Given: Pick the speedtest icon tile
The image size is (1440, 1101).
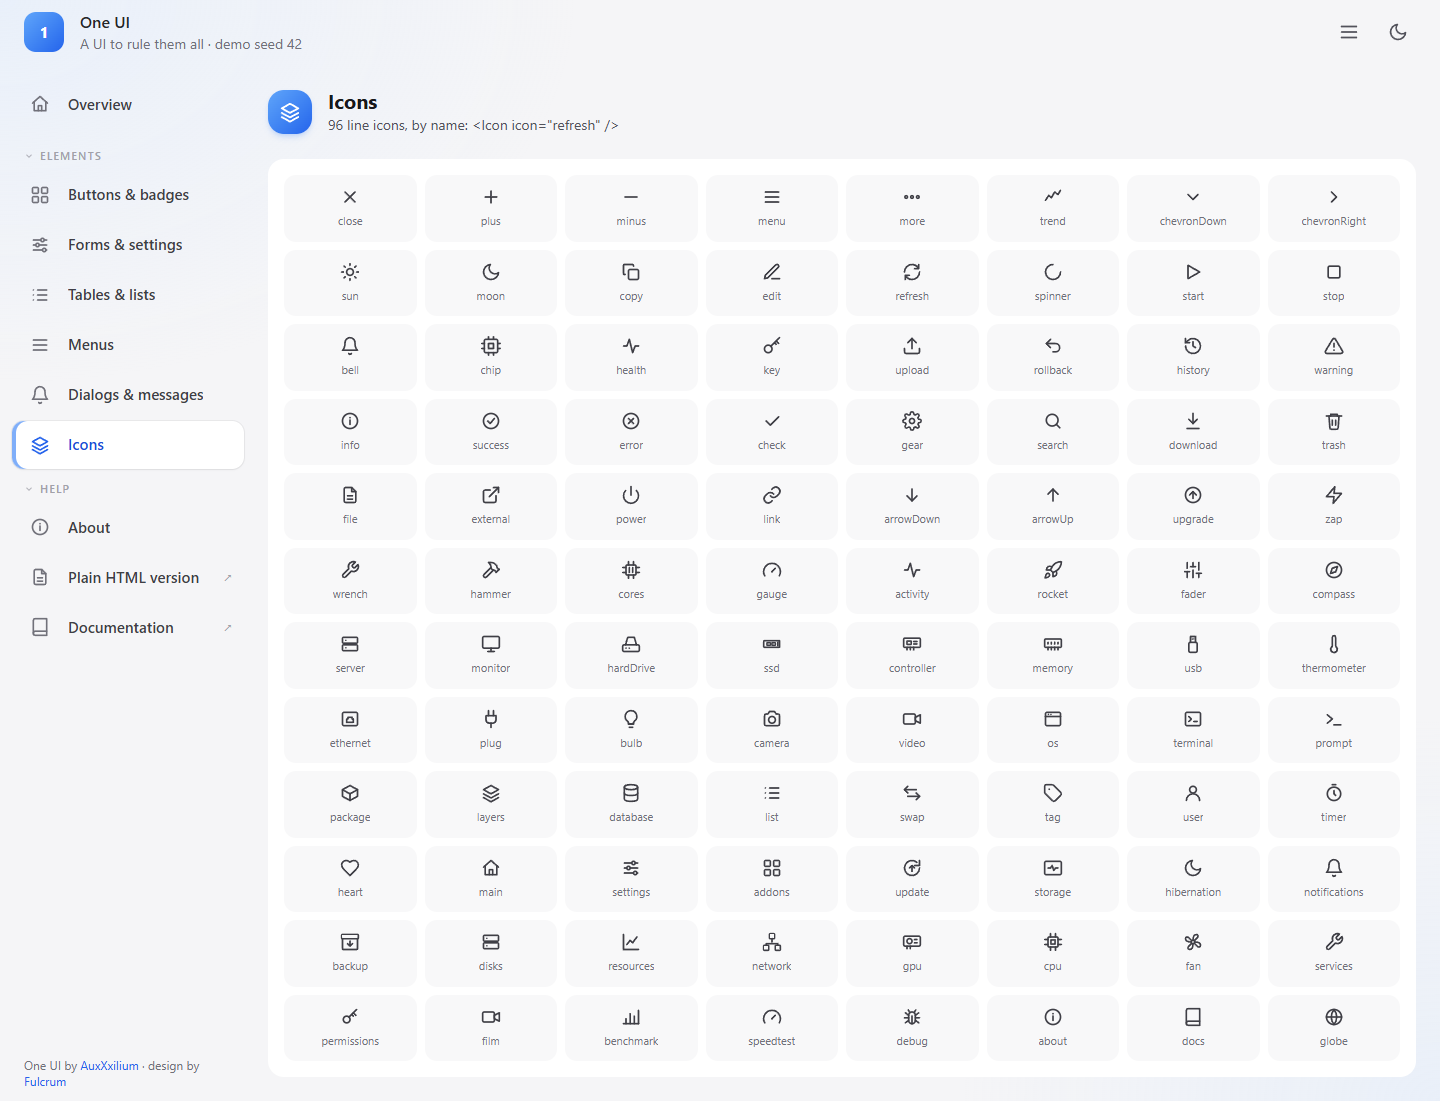Looking at the screenshot, I should [x=772, y=1028].
